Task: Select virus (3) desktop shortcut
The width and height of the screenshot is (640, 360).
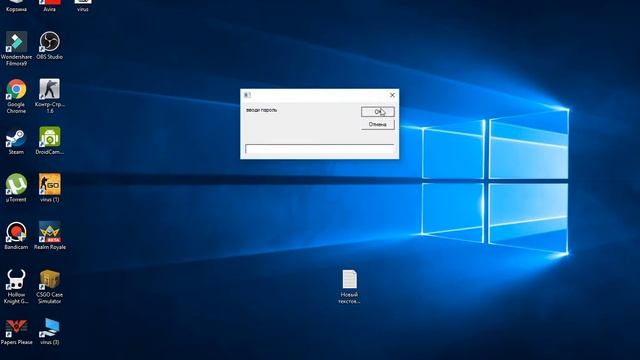Action: click(x=49, y=331)
